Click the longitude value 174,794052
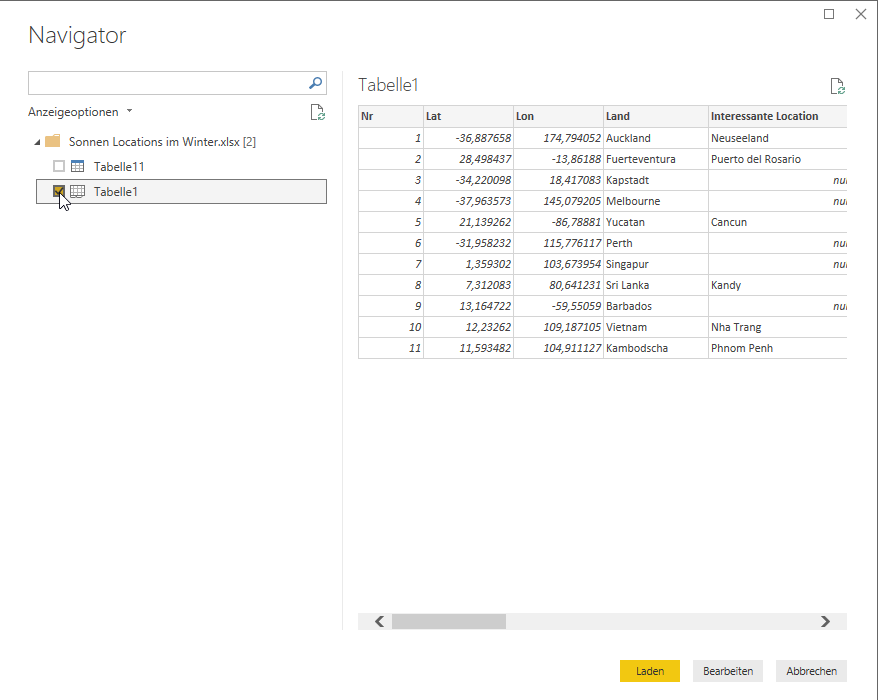 click(x=558, y=138)
